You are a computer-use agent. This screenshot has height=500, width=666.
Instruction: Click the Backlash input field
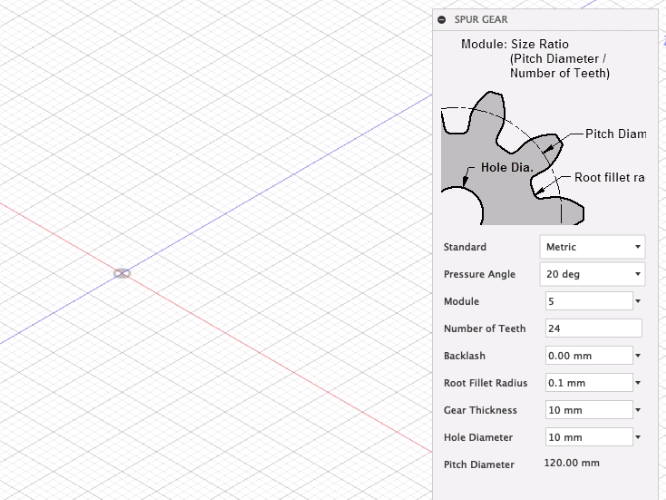[x=589, y=356]
